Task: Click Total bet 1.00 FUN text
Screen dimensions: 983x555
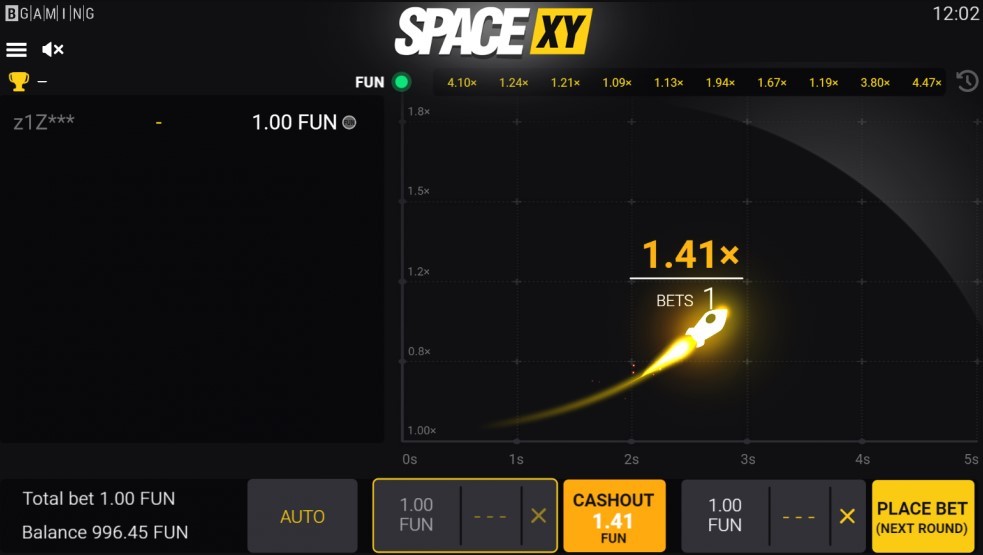Action: pyautogui.click(x=98, y=499)
